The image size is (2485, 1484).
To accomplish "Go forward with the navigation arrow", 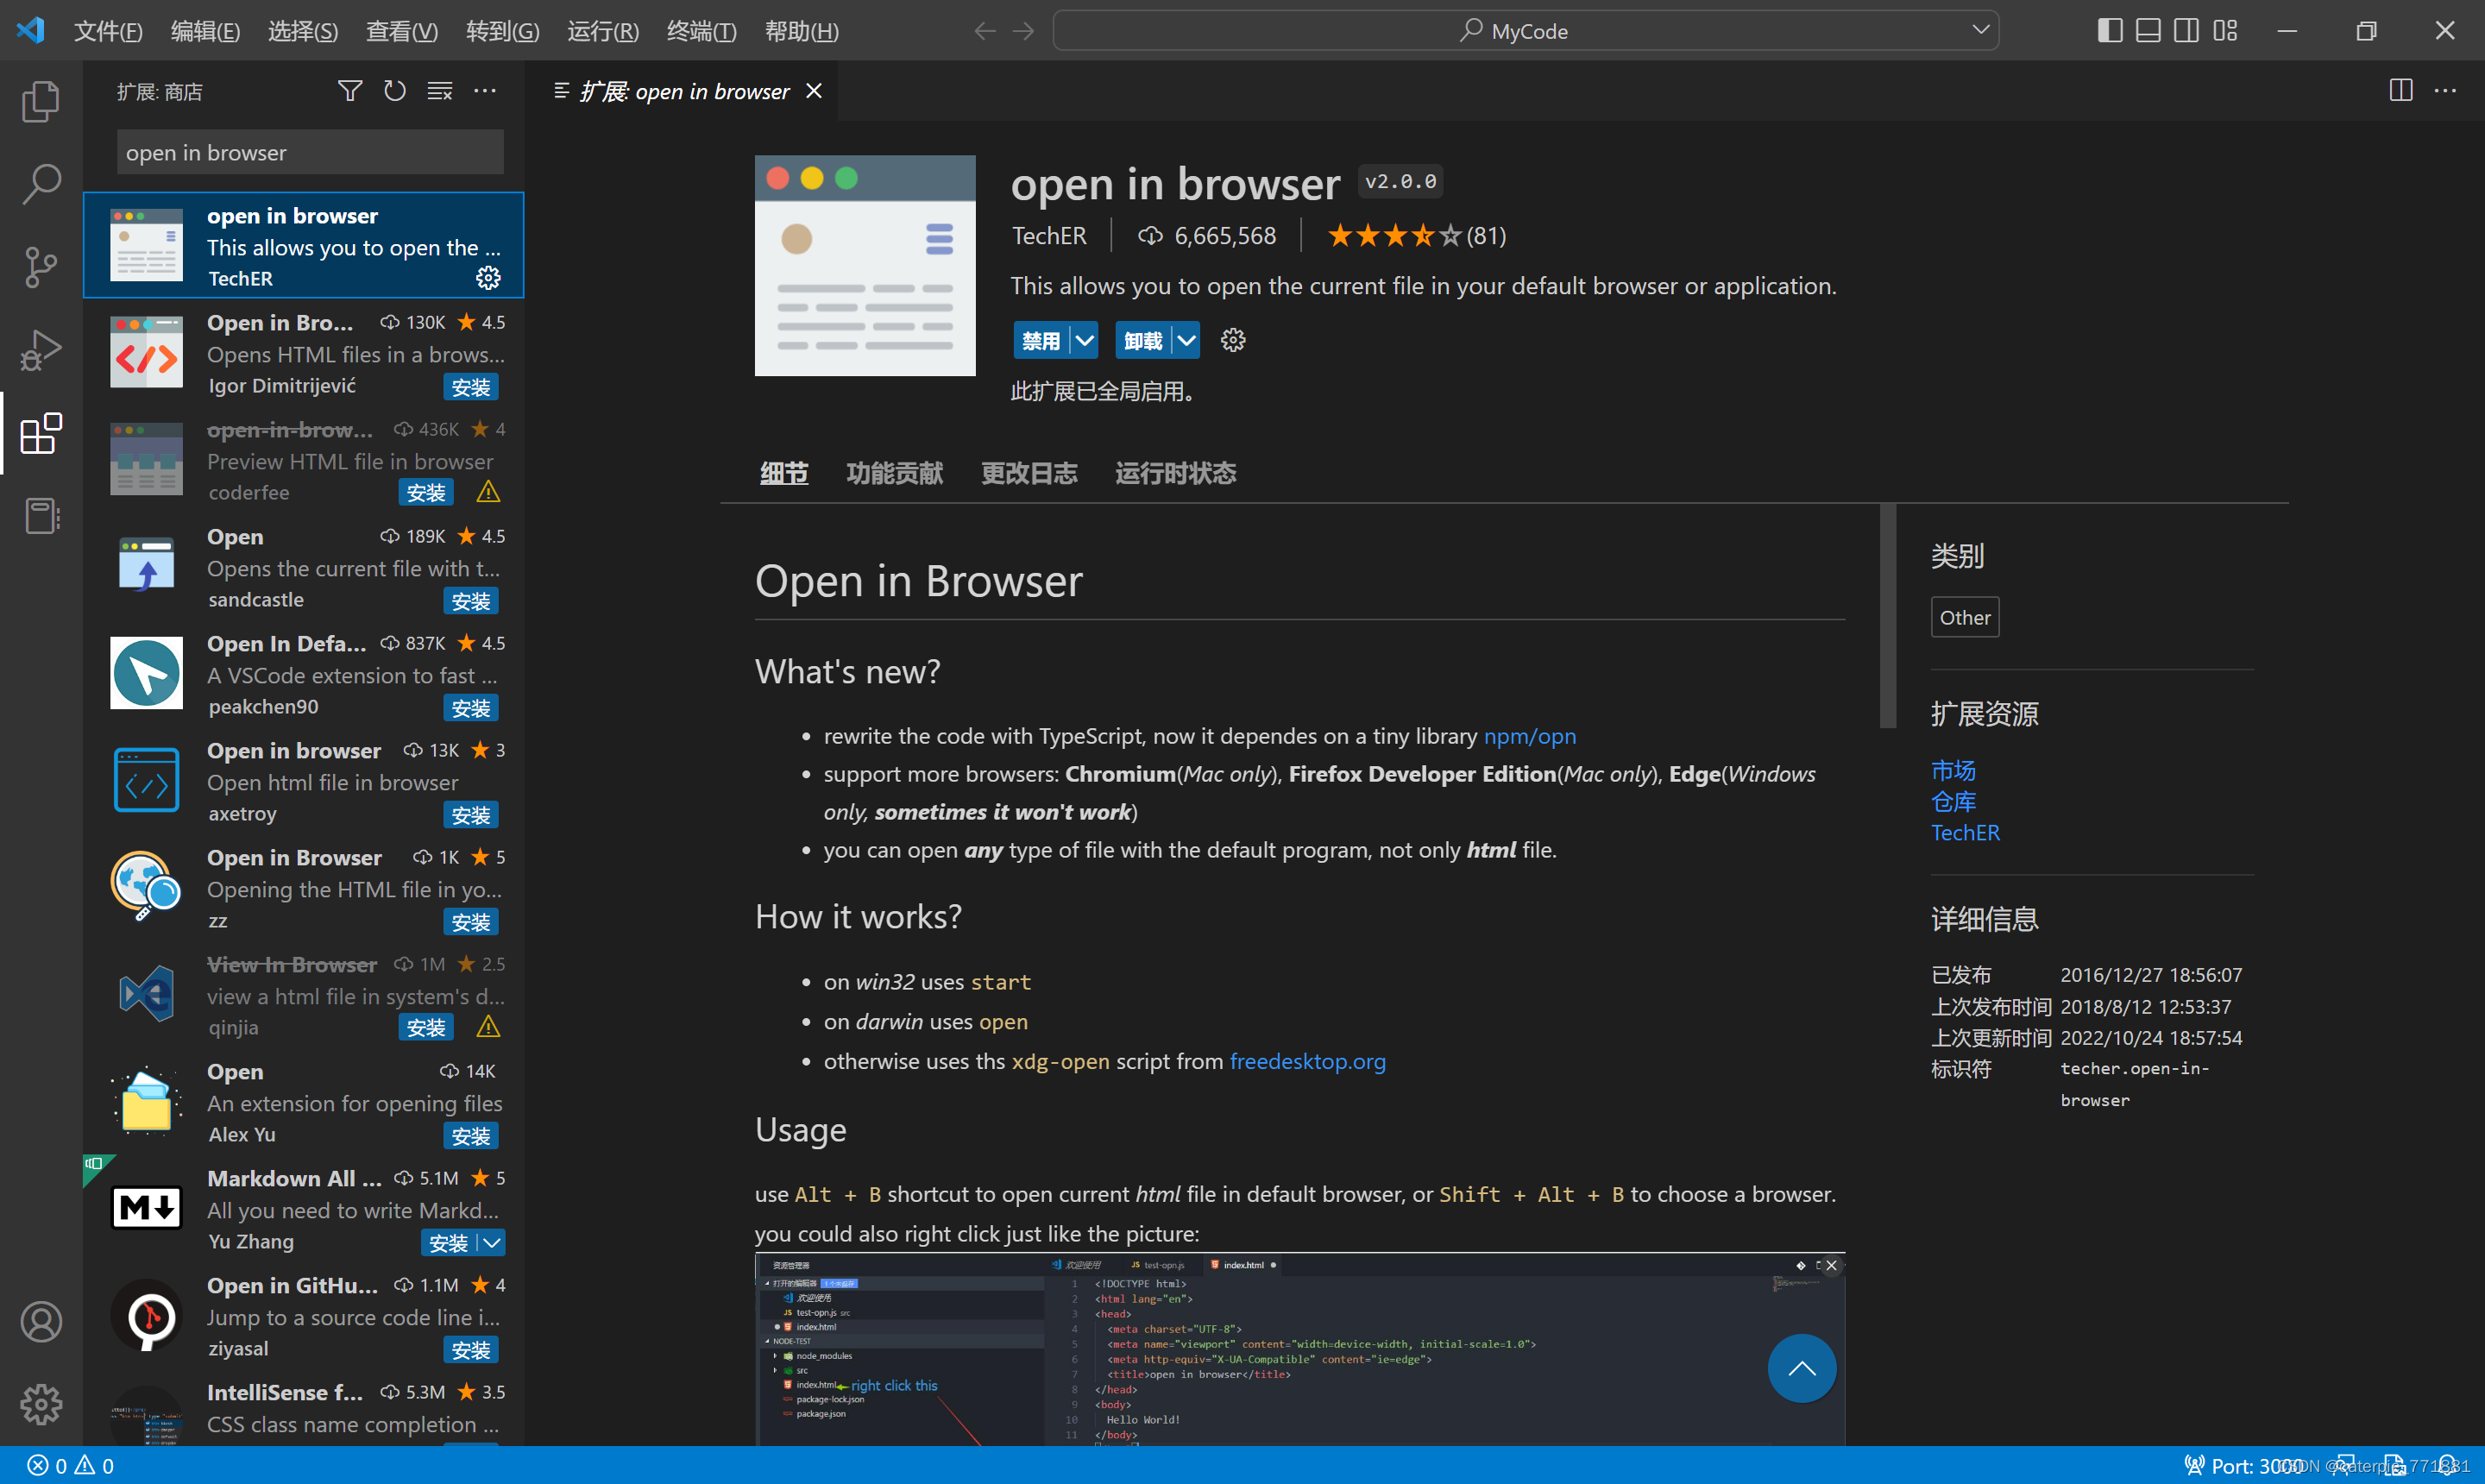I will click(1023, 31).
